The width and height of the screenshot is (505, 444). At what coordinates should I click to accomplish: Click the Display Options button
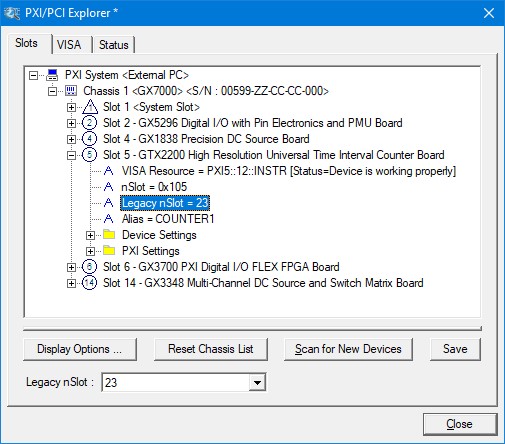[x=80, y=349]
